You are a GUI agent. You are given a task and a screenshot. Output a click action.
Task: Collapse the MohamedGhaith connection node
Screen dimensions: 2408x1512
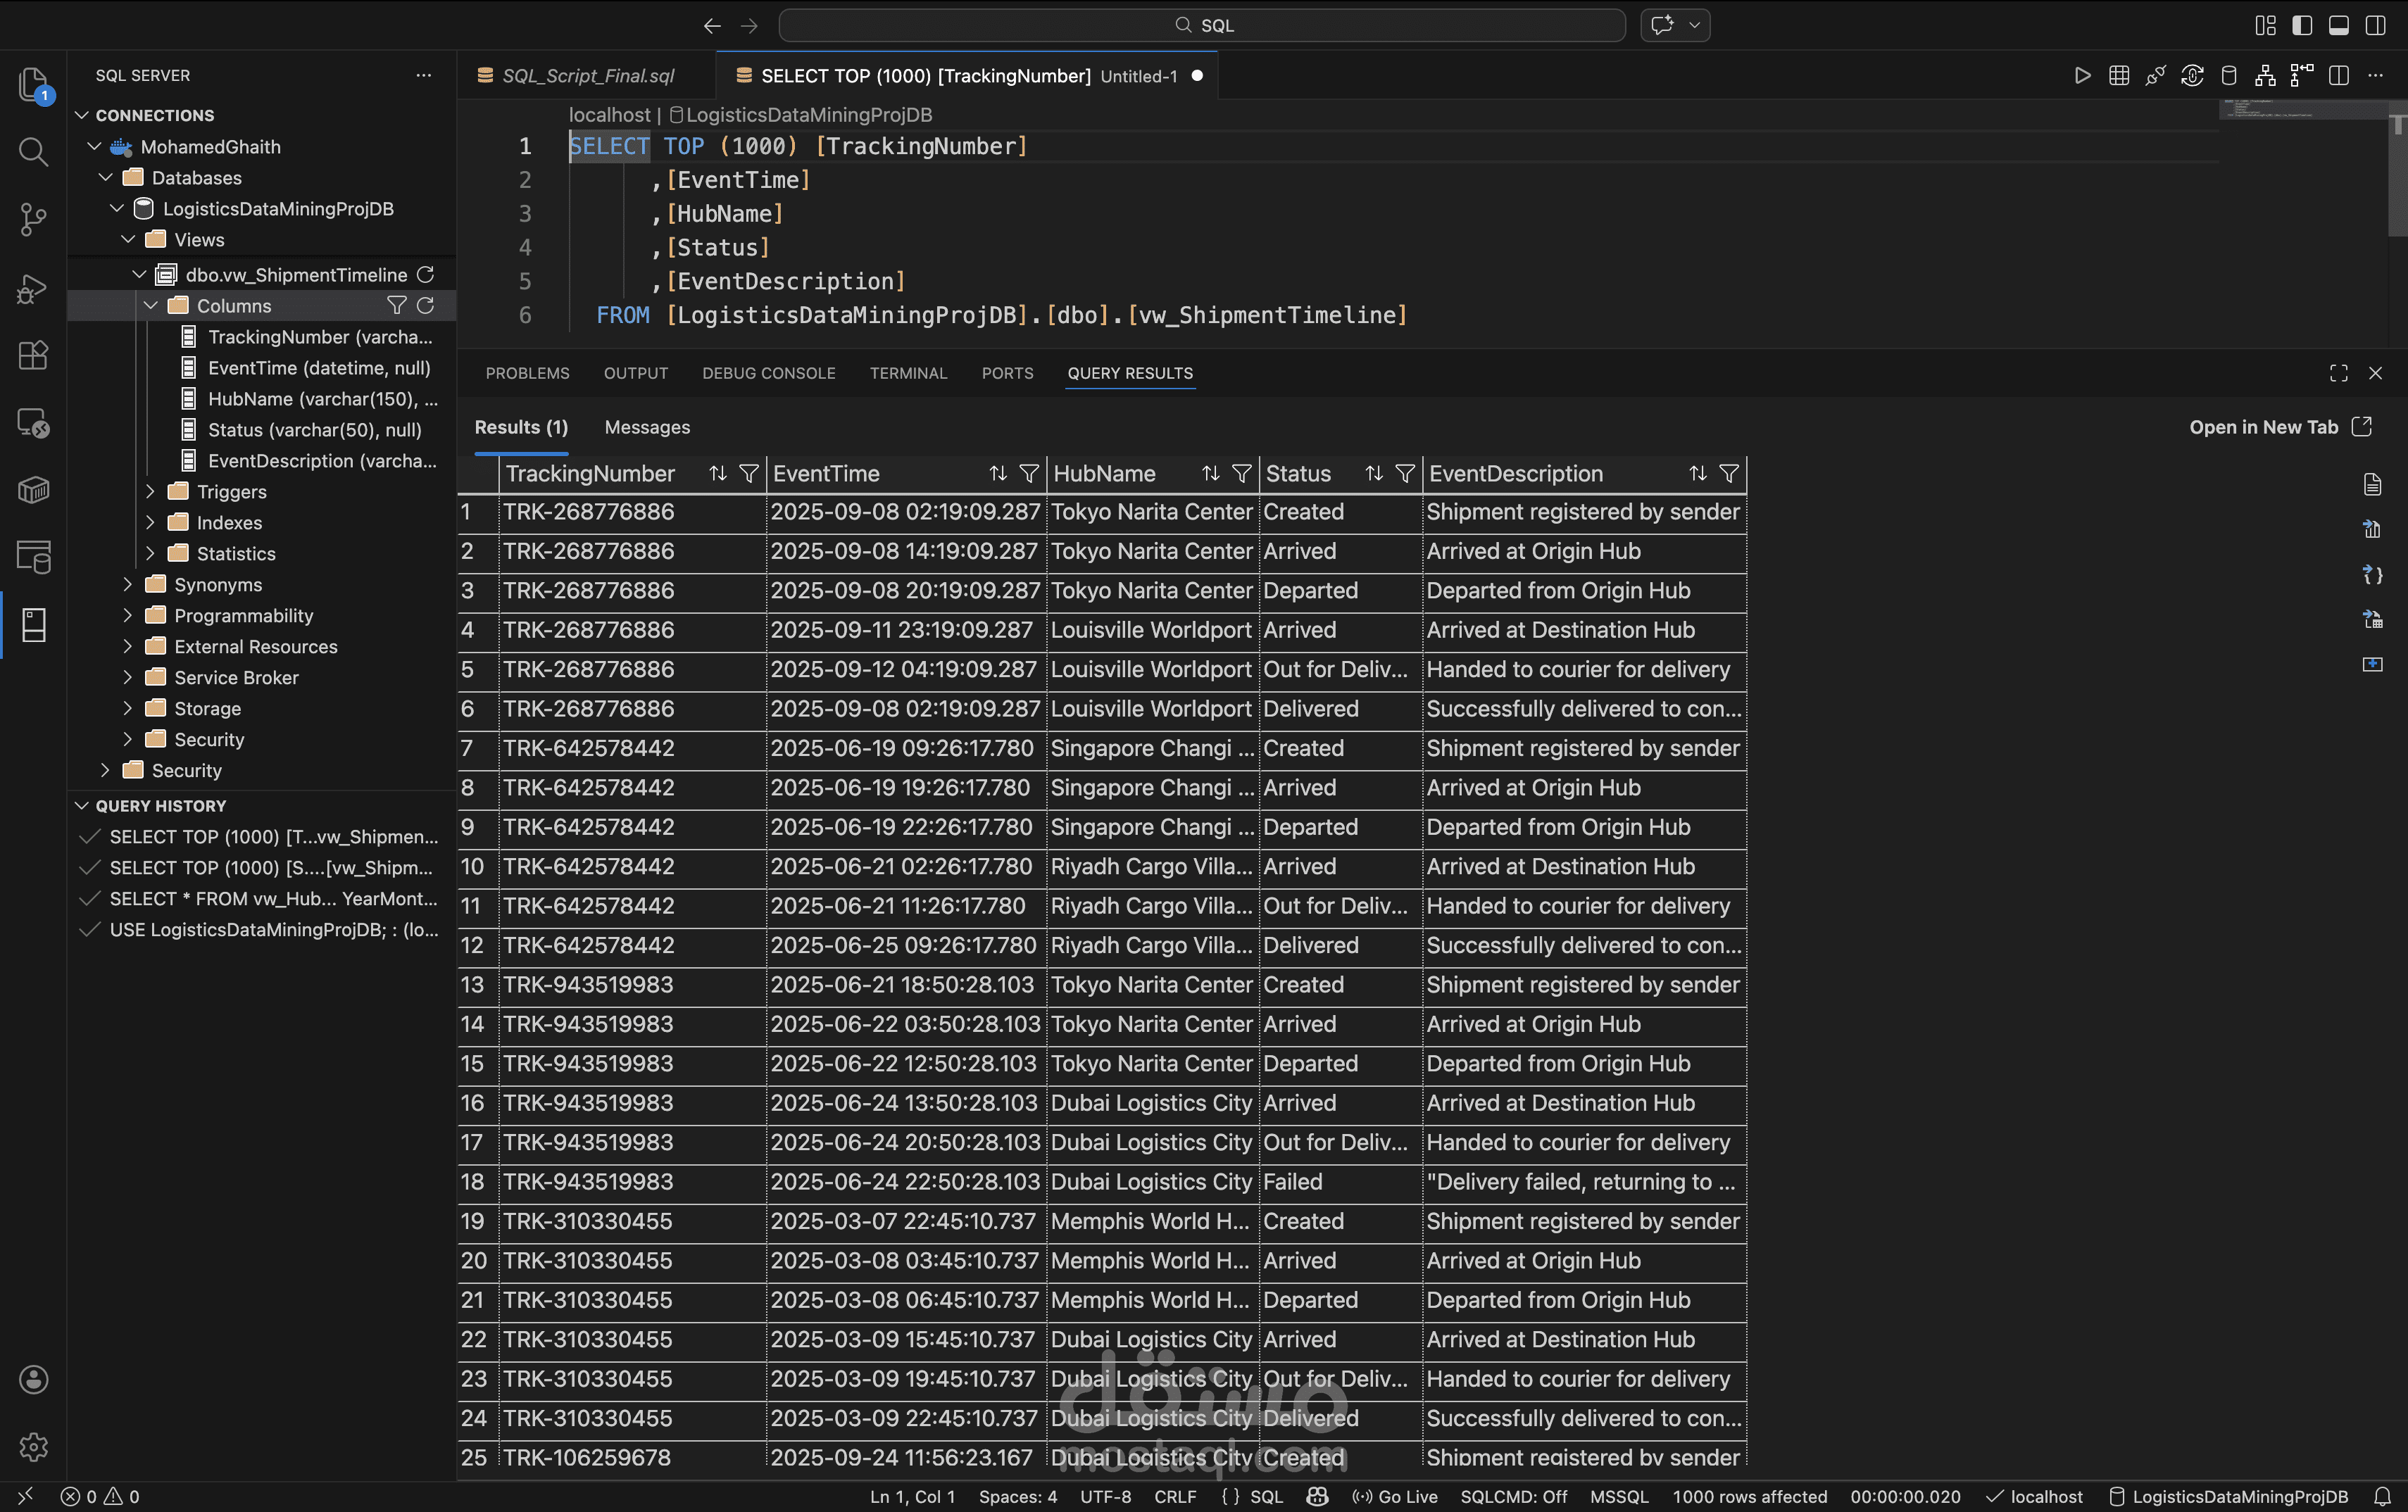click(x=94, y=147)
